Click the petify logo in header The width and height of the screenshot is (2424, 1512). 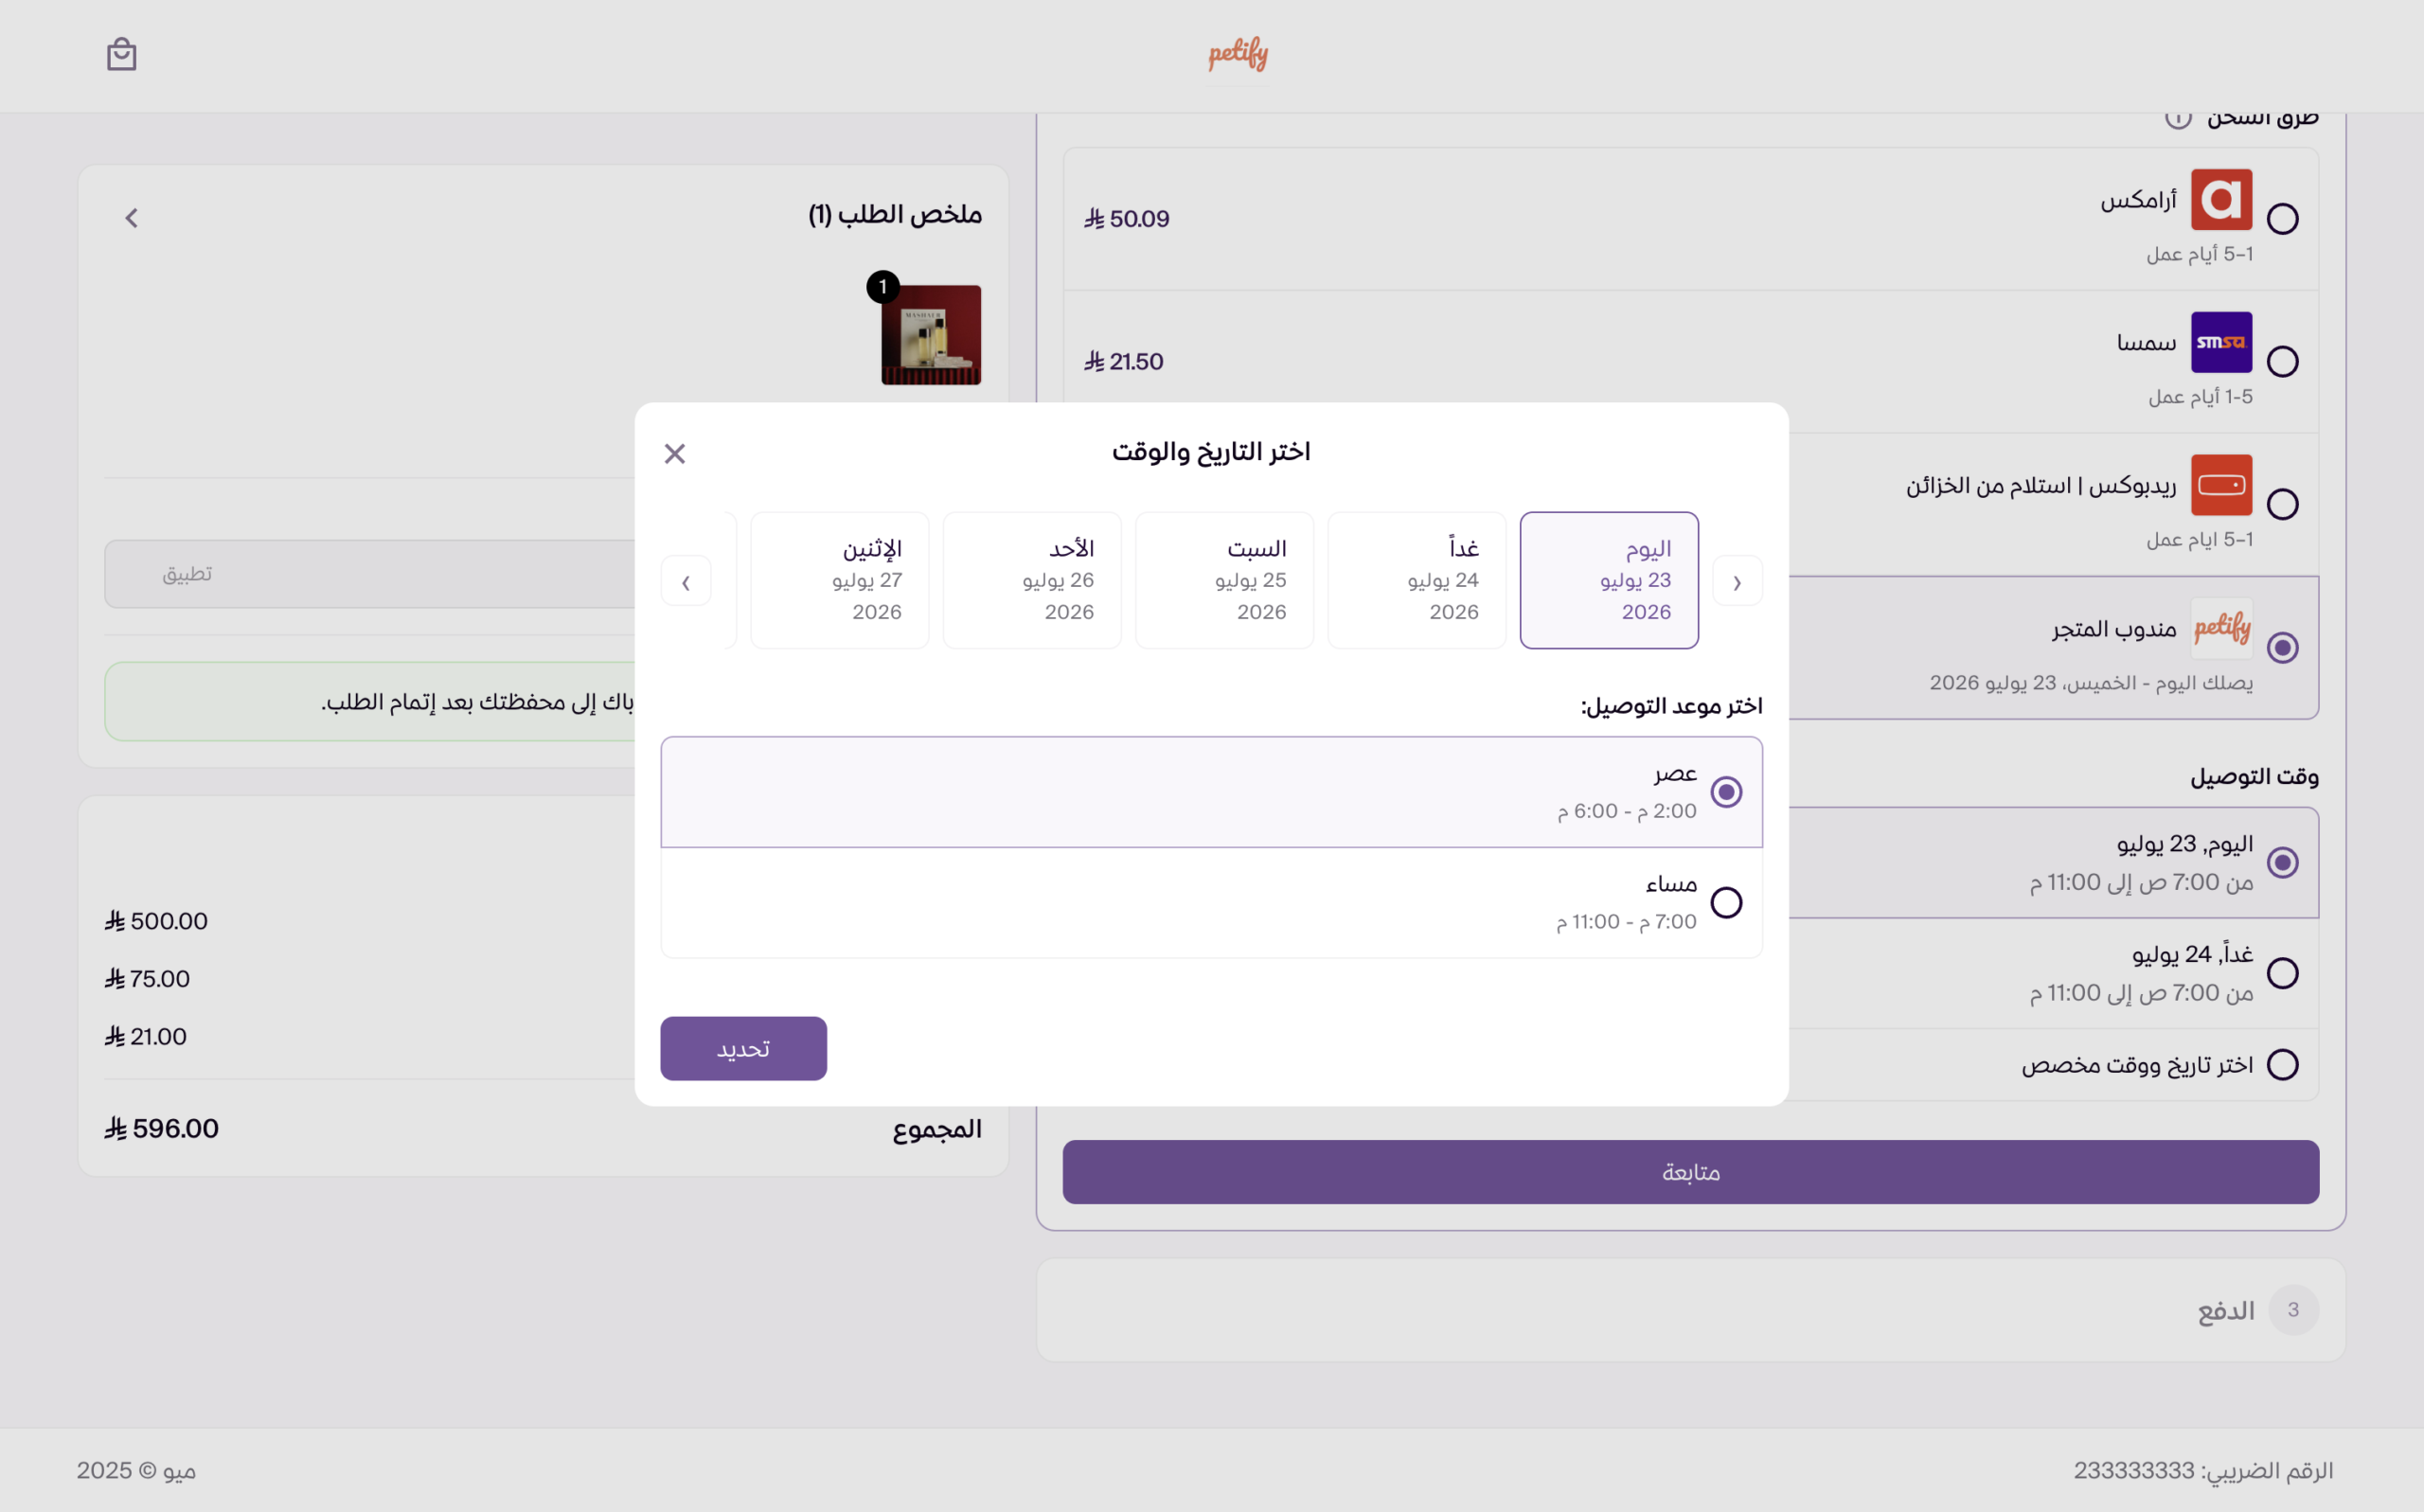[1238, 54]
